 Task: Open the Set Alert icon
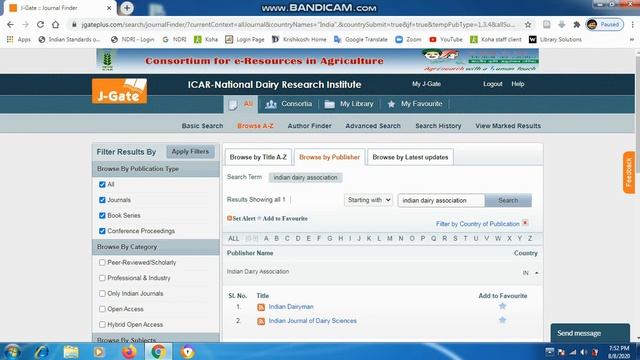(229, 218)
